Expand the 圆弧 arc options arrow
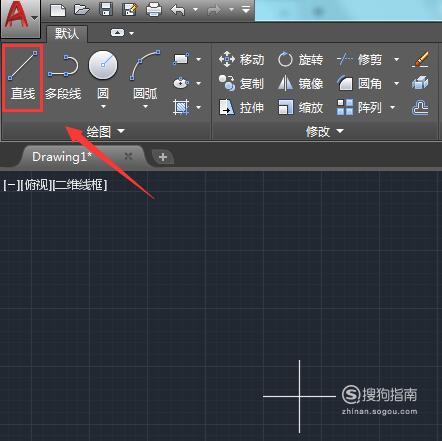The image size is (442, 441). 145,107
